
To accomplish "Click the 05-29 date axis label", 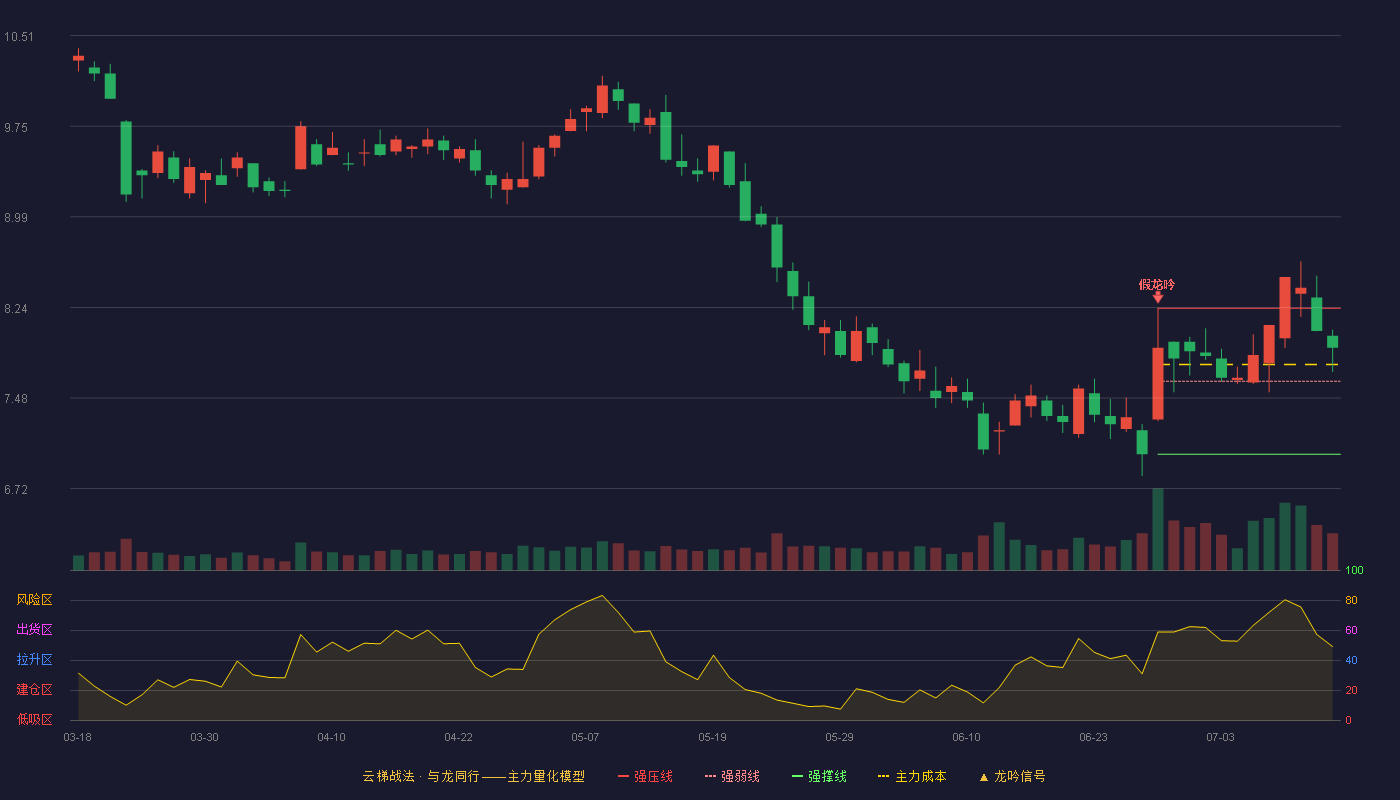I will [839, 737].
